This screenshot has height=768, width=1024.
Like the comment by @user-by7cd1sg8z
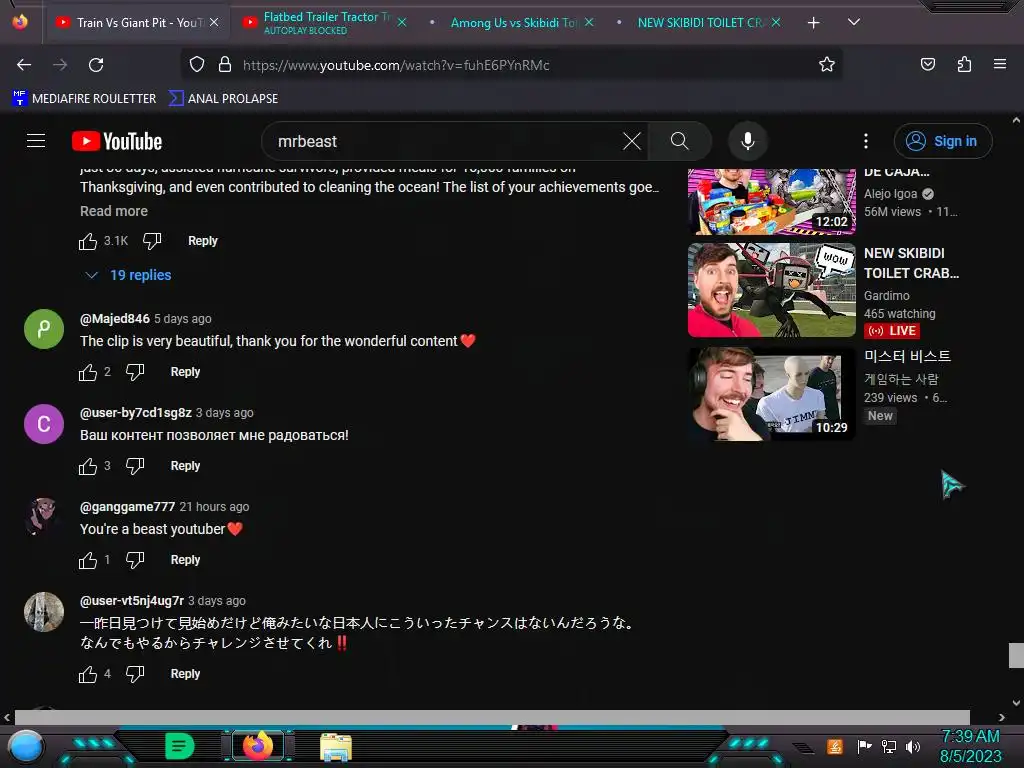coord(88,466)
